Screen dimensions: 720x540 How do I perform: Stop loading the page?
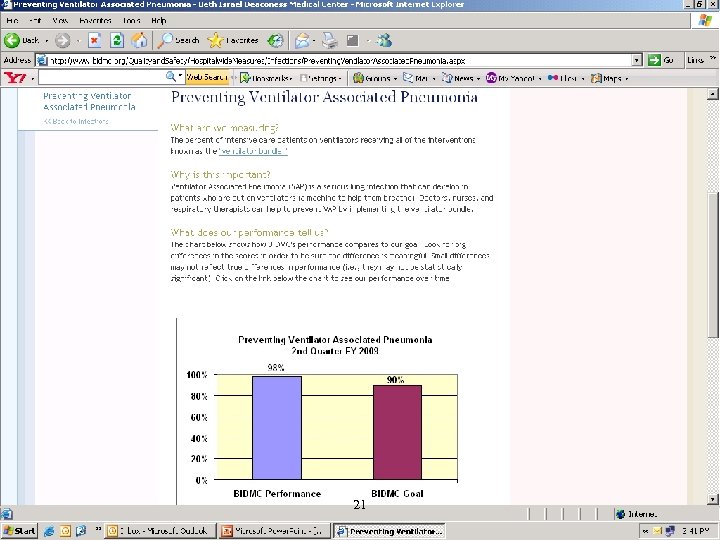click(x=95, y=40)
